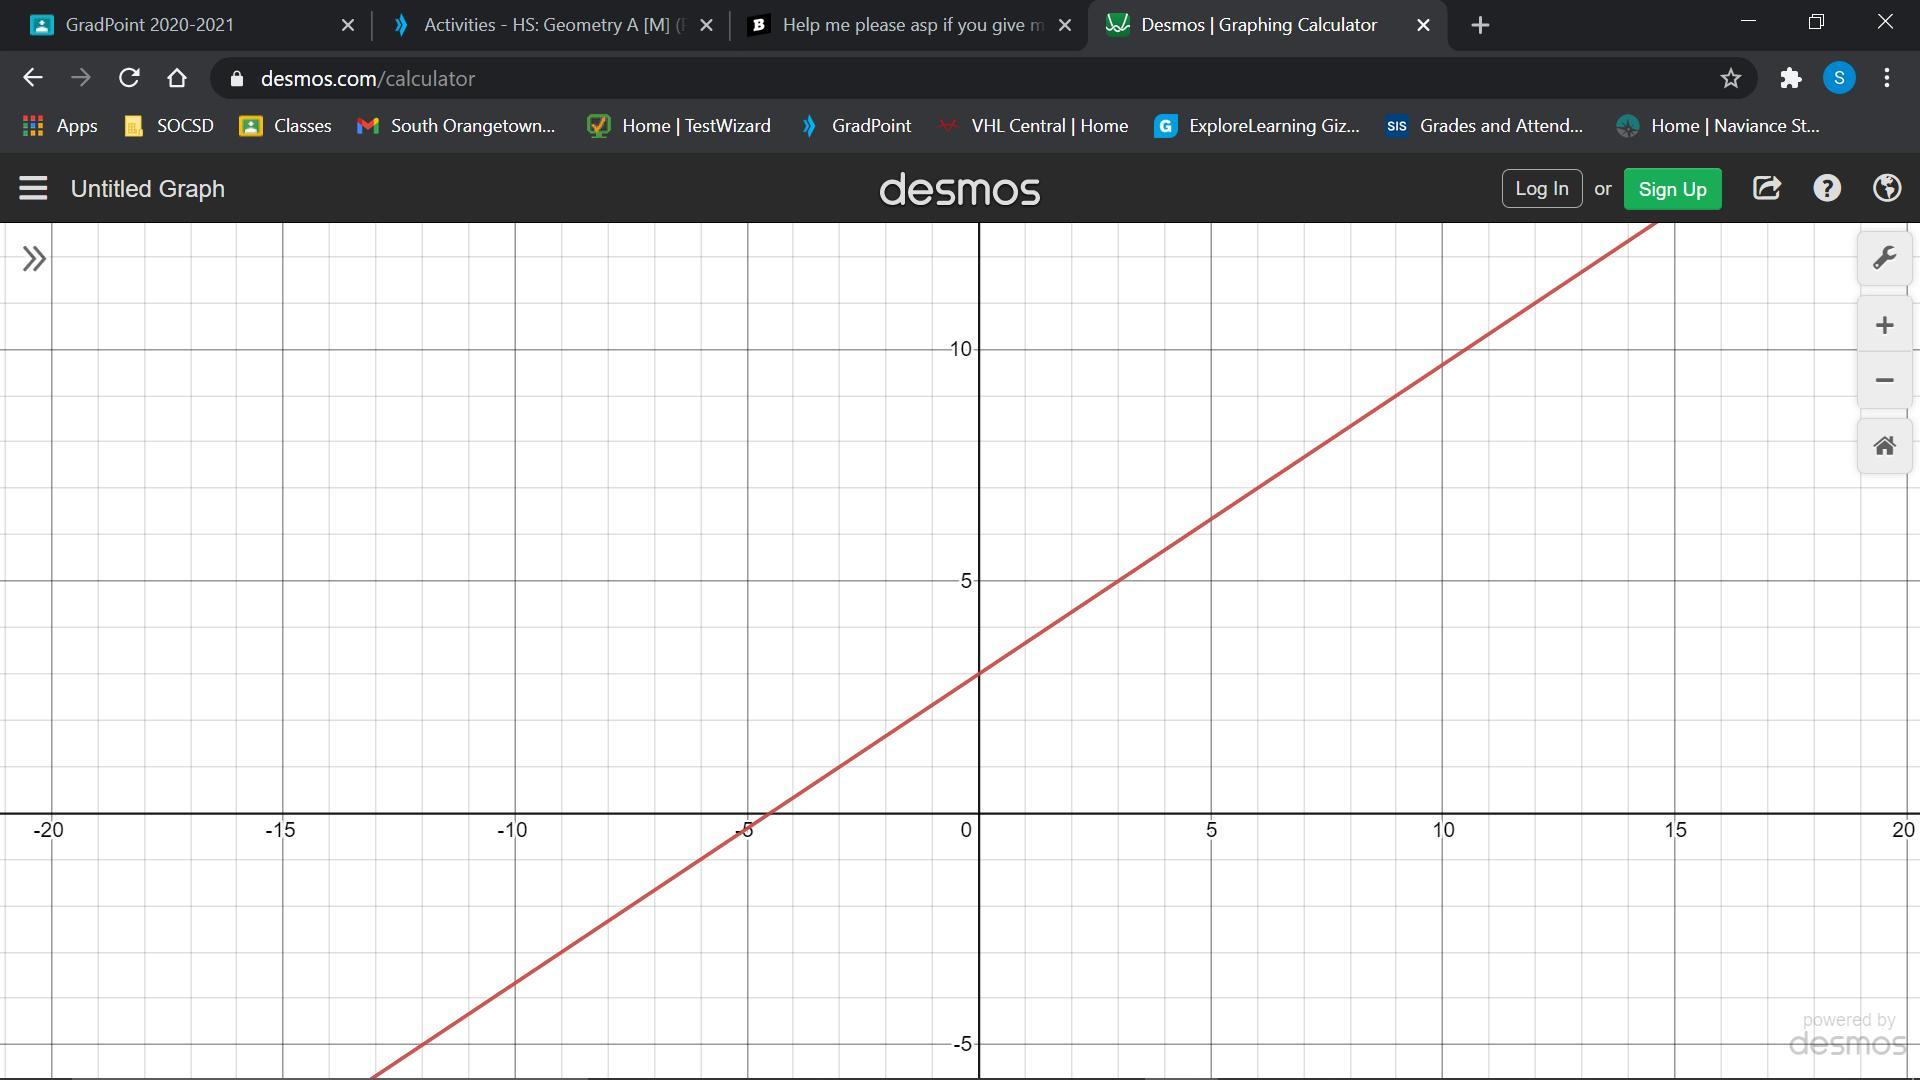Open the help question mark

pyautogui.click(x=1827, y=188)
